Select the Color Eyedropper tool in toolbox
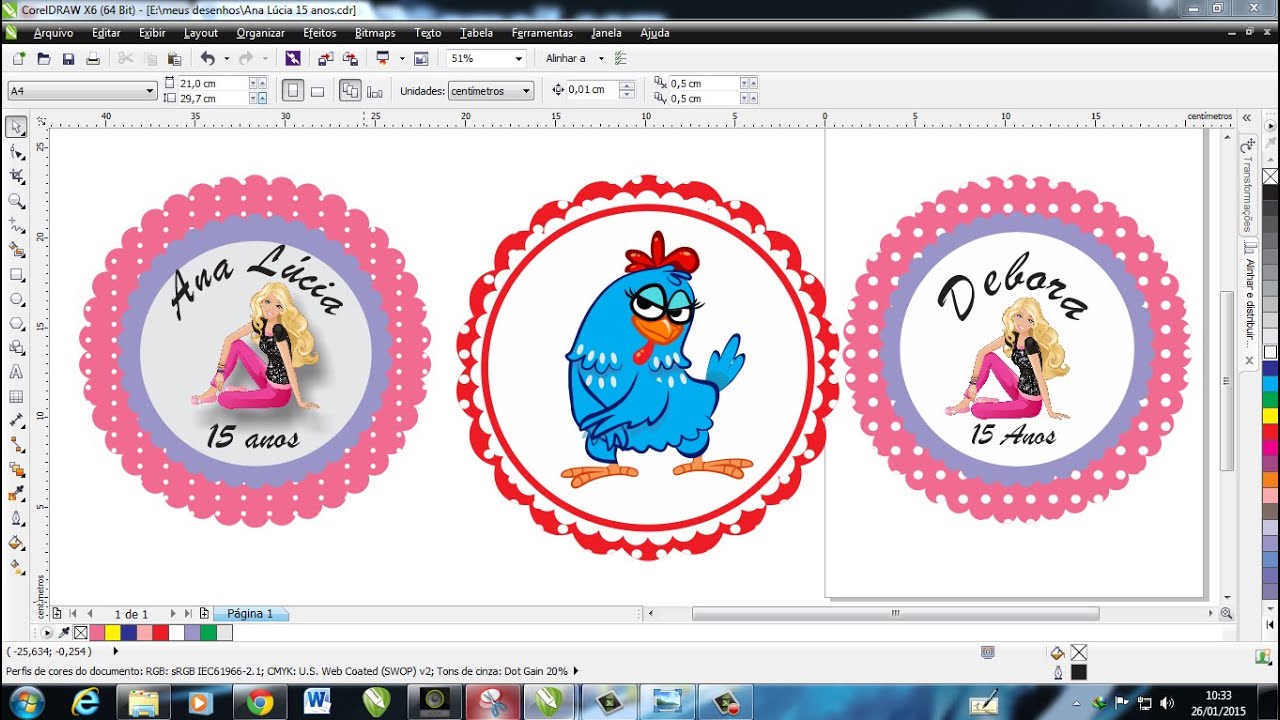The image size is (1280, 720). (16, 494)
